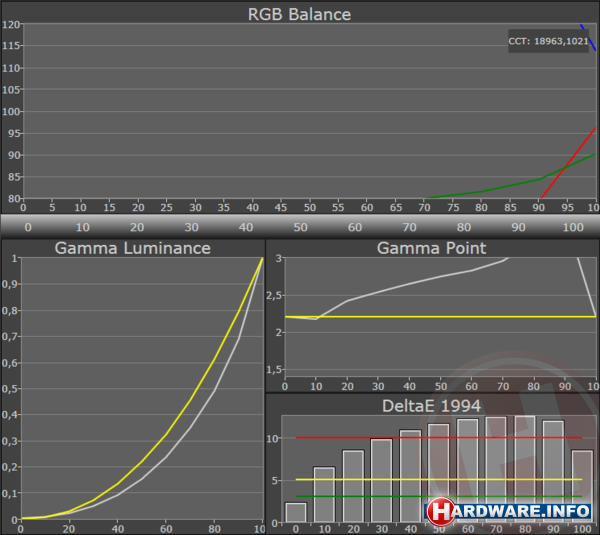Select the 30 step on the grayscale strip
Image resolution: width=600 pixels, height=535 pixels.
(191, 227)
